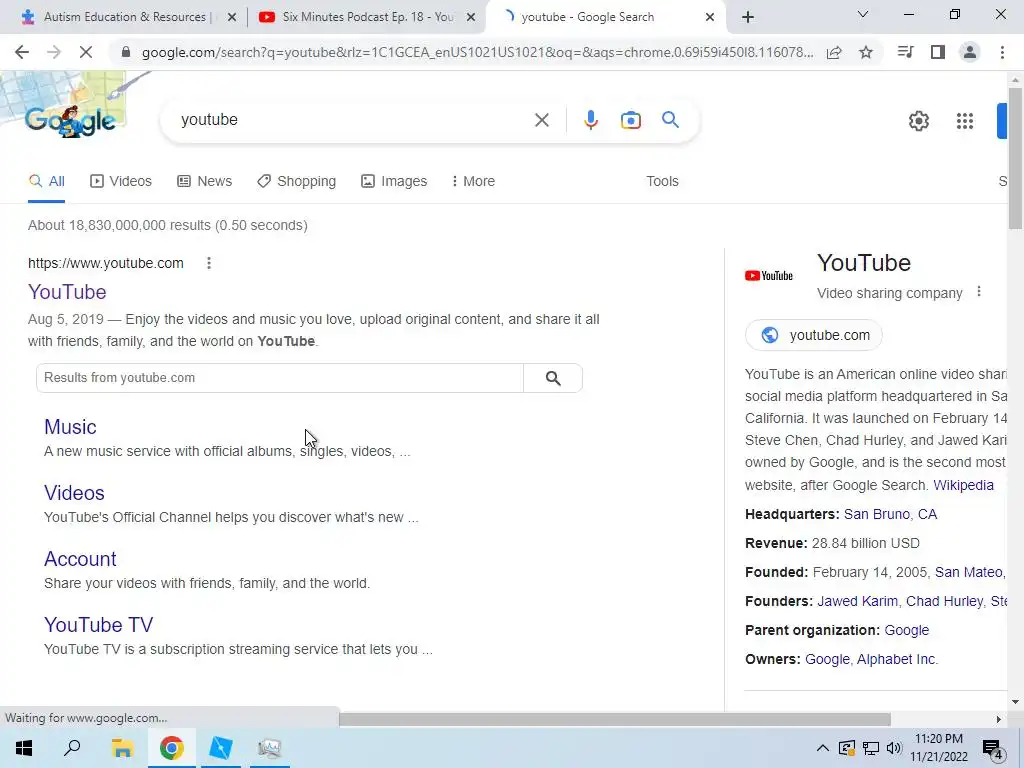This screenshot has height=768, width=1024.
Task: Click the browser forward arrow
Action: (x=54, y=52)
